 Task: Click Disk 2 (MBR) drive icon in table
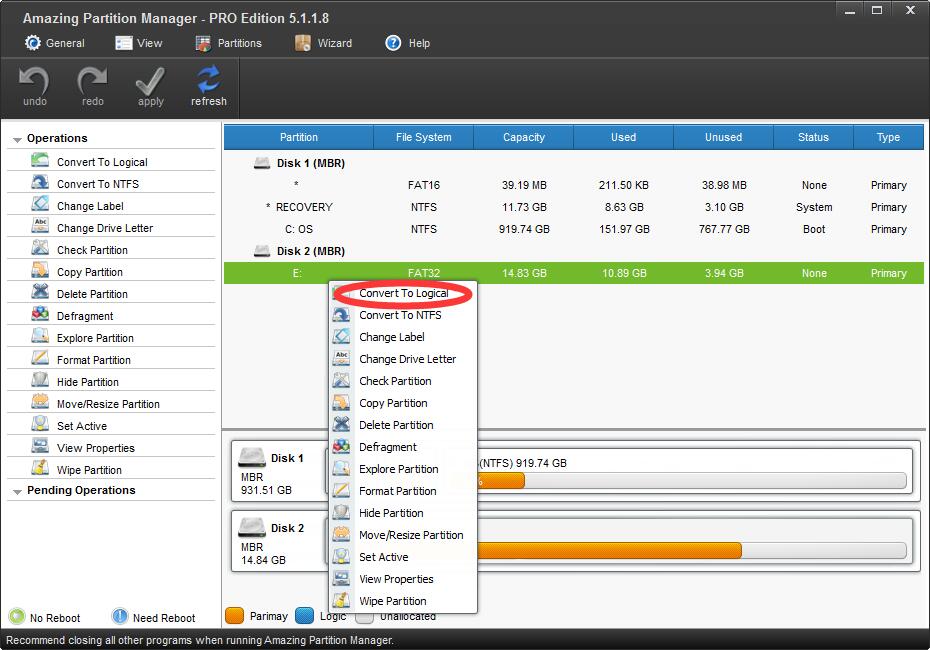click(x=262, y=250)
